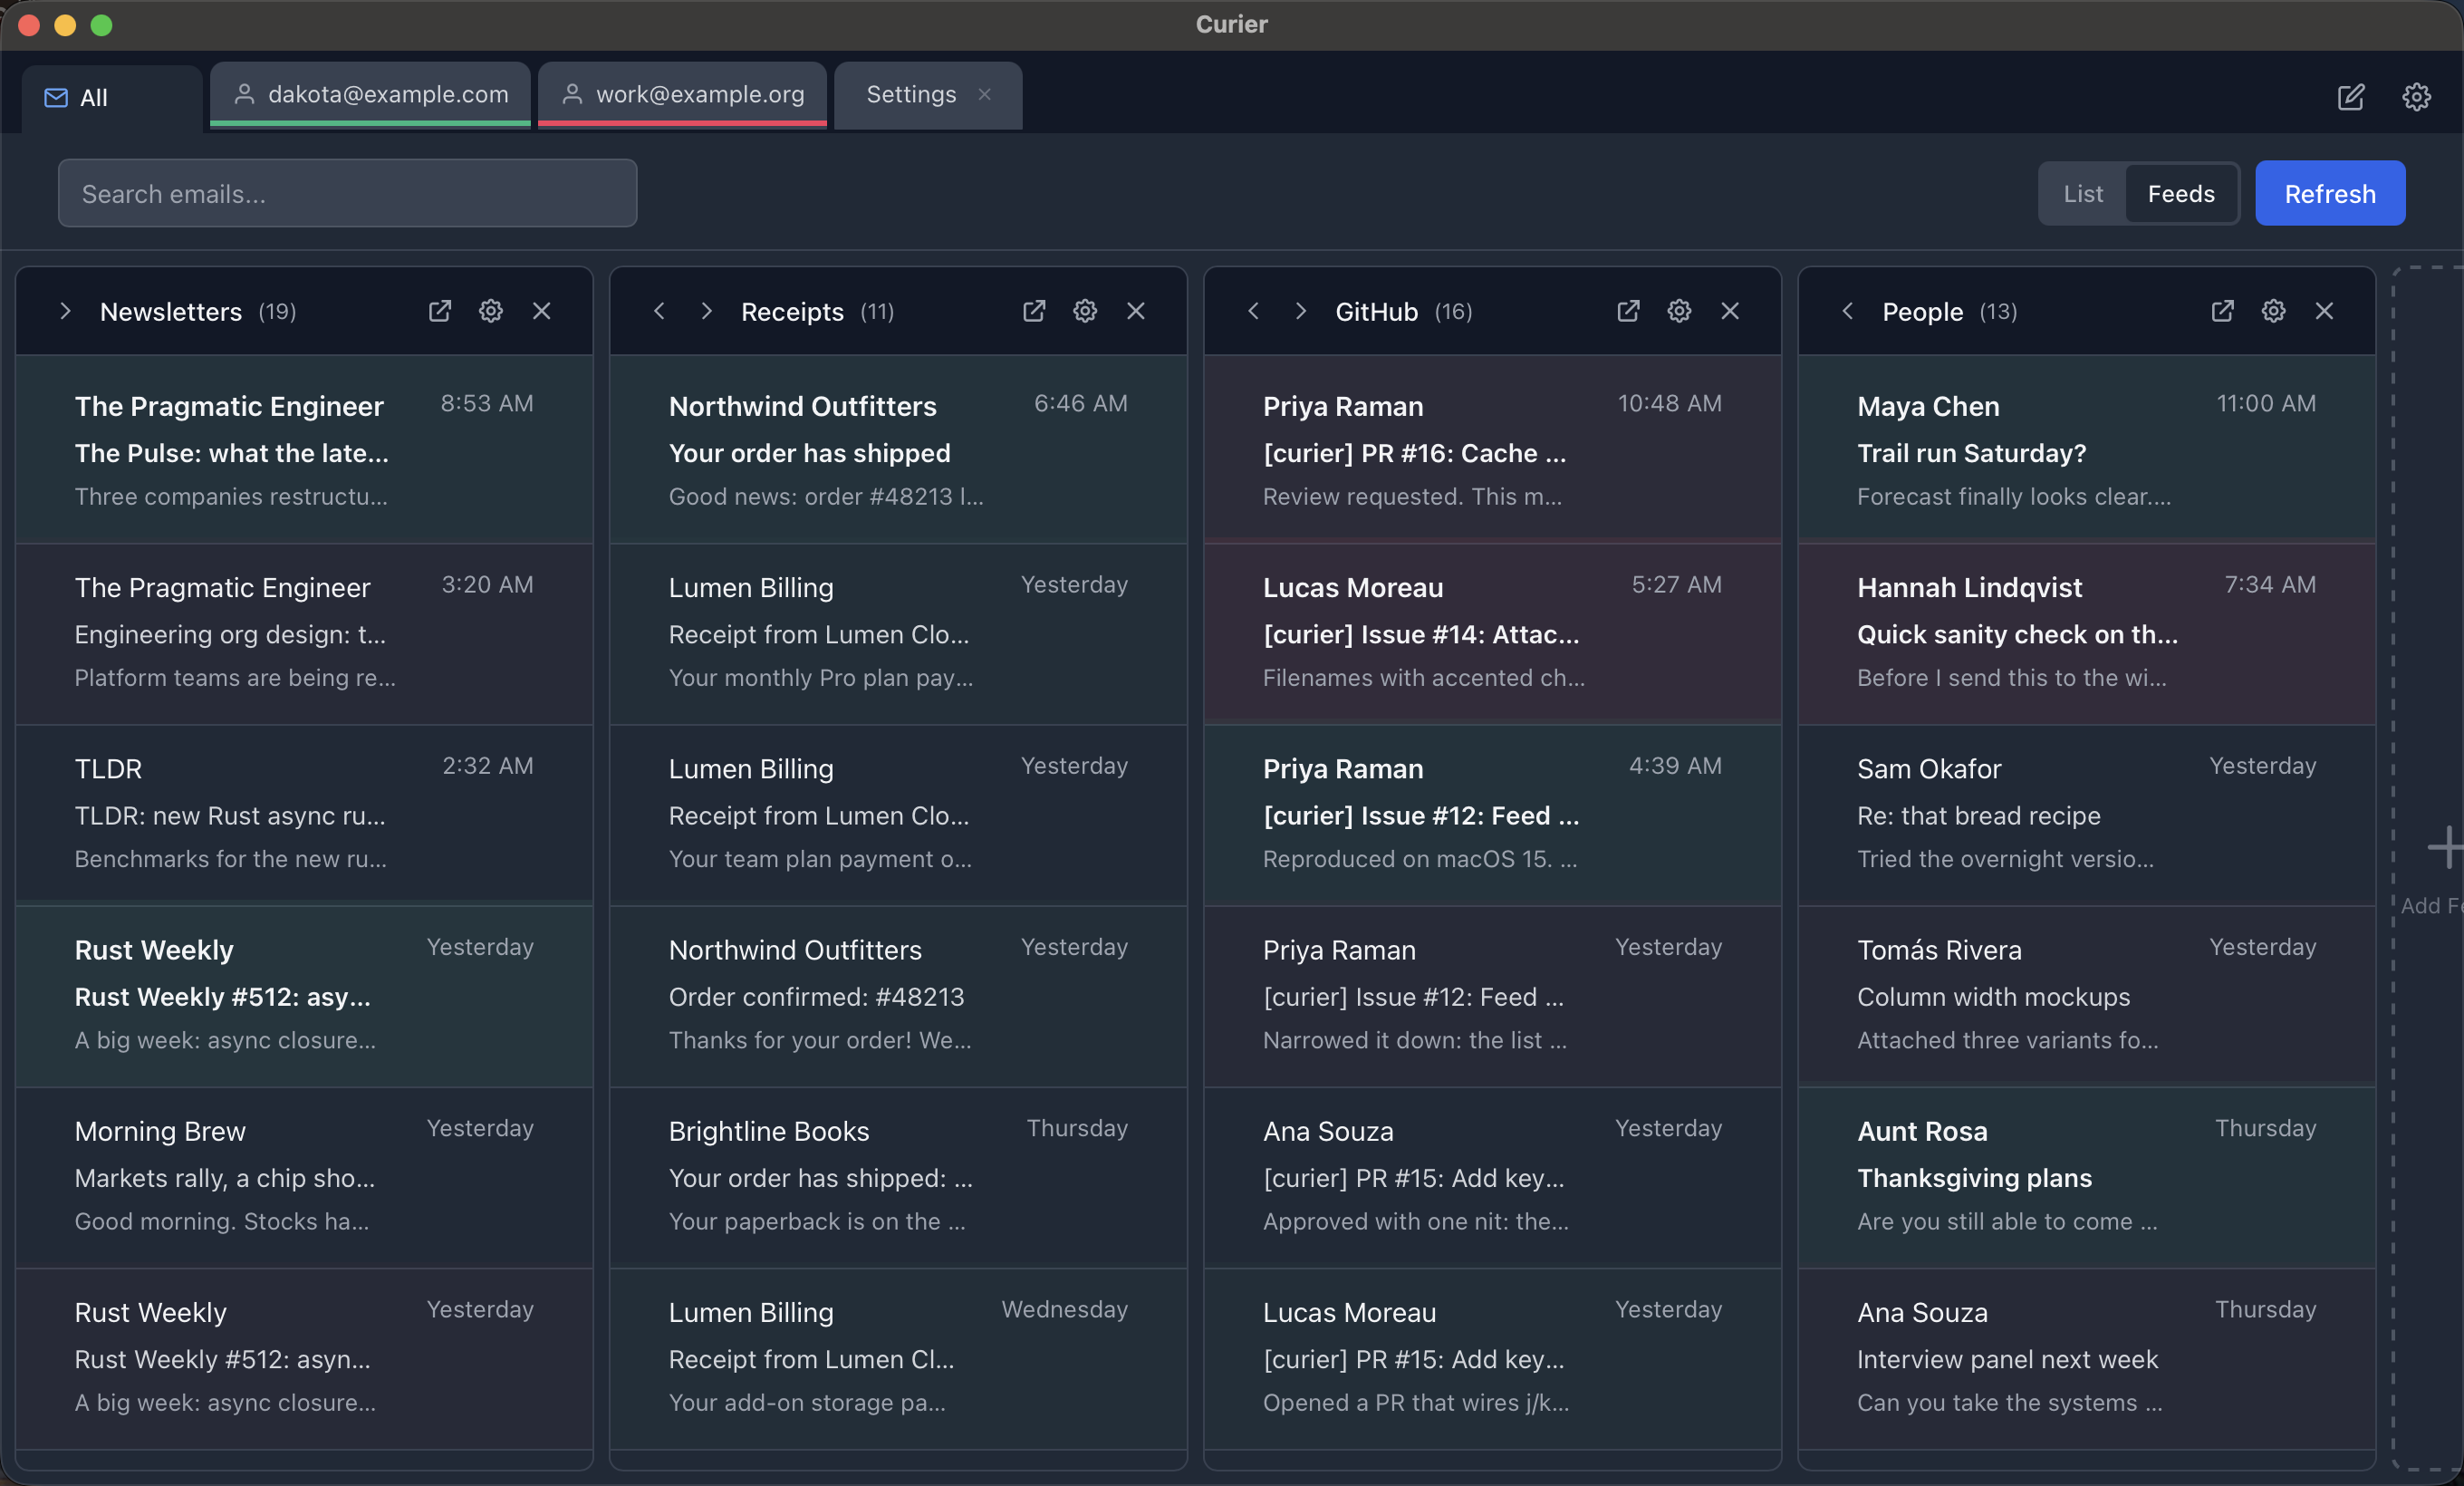Open Priya Raman Yesterday Issue #12 email

point(1492,996)
